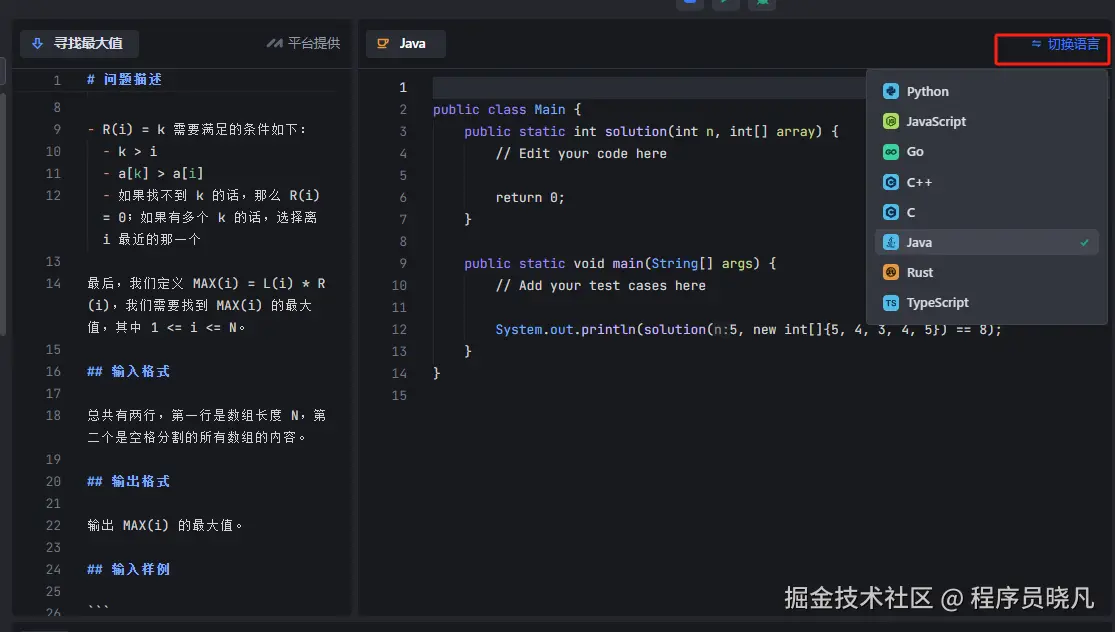Image resolution: width=1115 pixels, height=632 pixels.
Task: Click the download arrow icon beside 寻找最大值
Action: pyautogui.click(x=37, y=43)
